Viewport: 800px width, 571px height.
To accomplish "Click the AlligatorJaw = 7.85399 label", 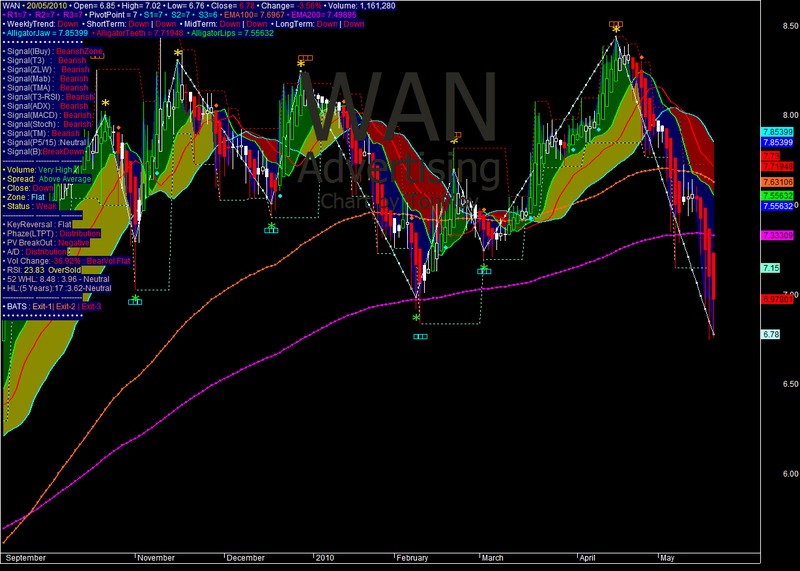I will pyautogui.click(x=47, y=33).
